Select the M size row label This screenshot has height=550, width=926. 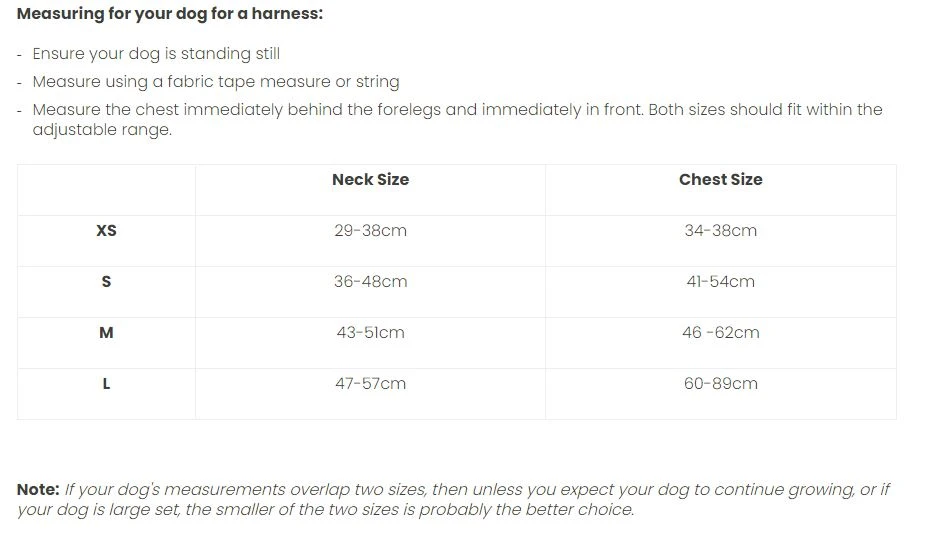[106, 333]
